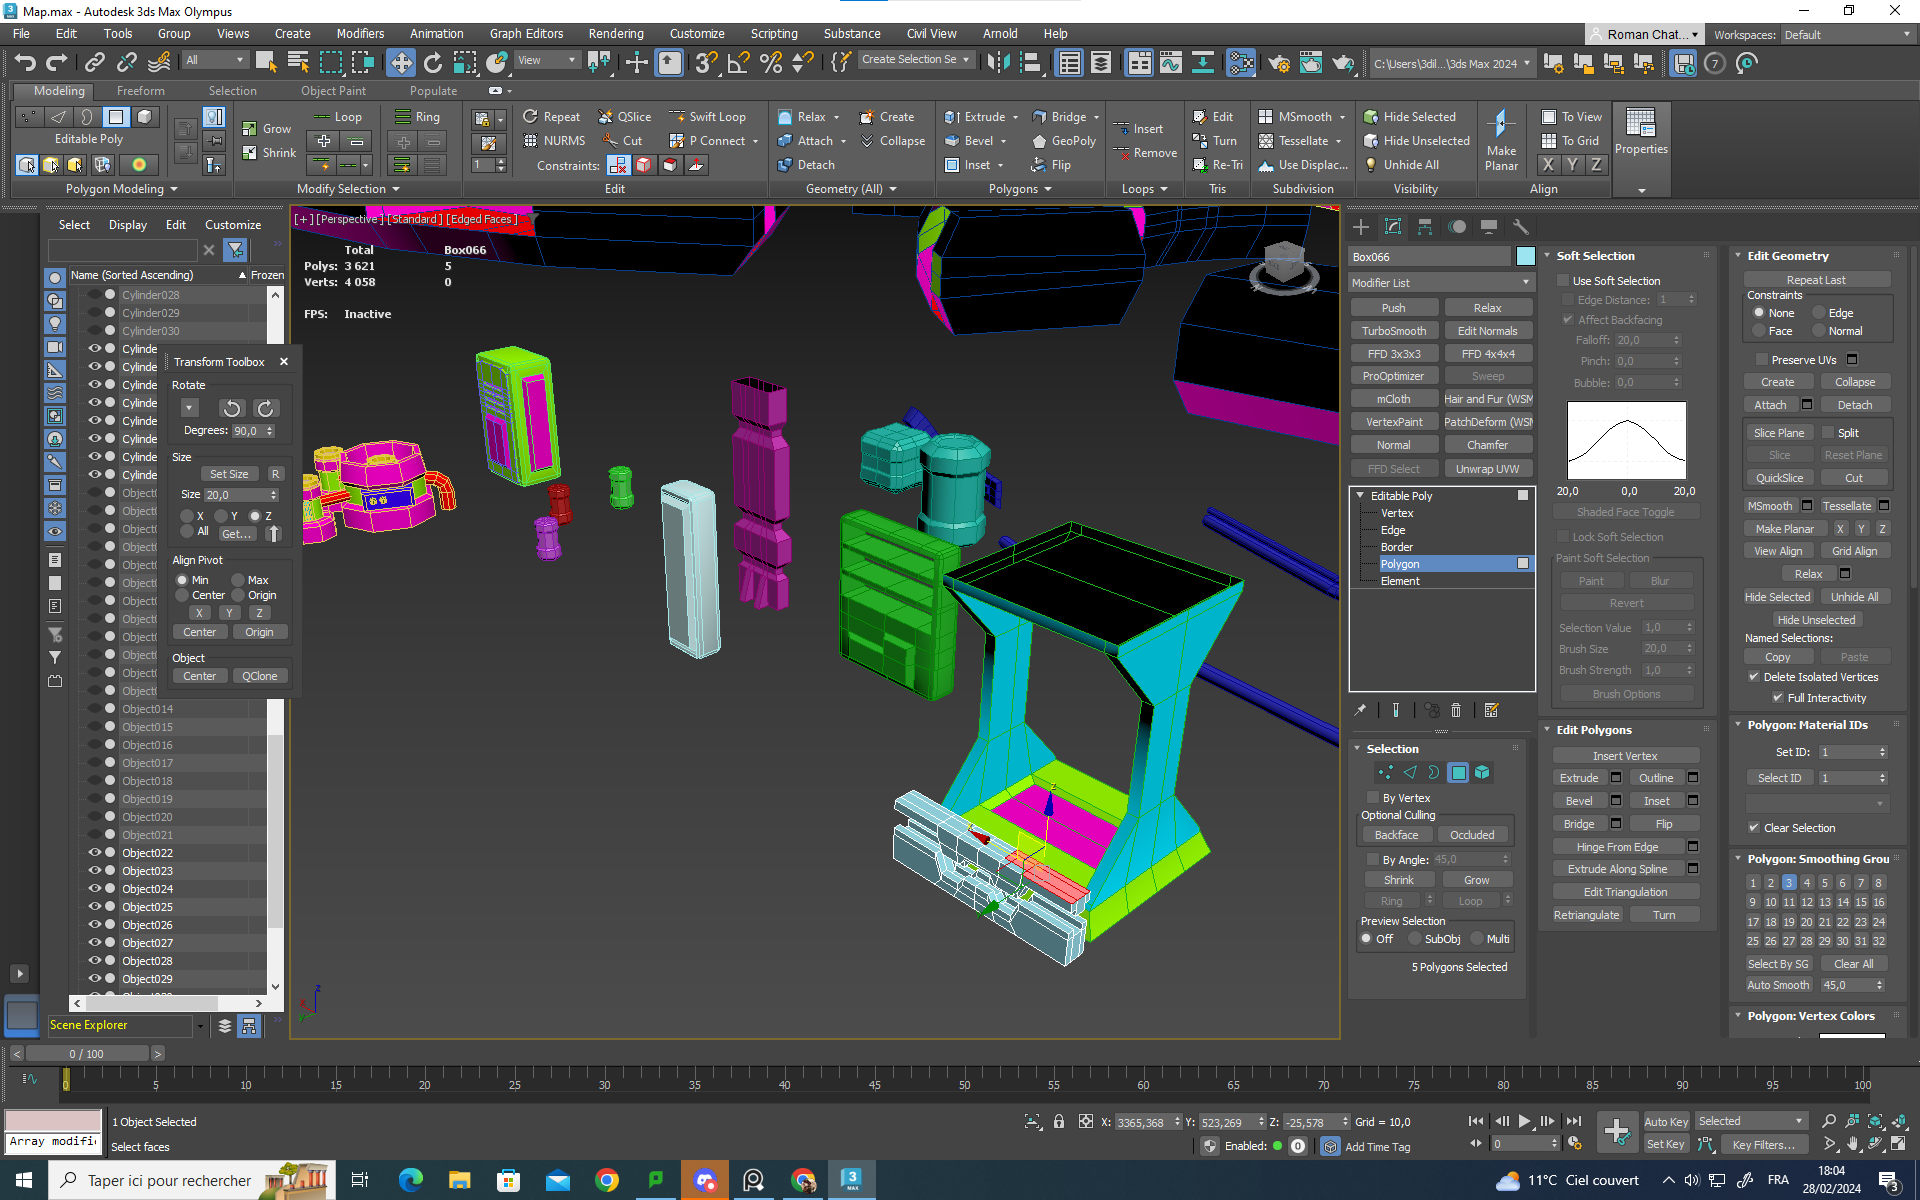Click the Vertex Colors swatch
Image resolution: width=1920 pixels, height=1200 pixels.
click(x=1852, y=1035)
